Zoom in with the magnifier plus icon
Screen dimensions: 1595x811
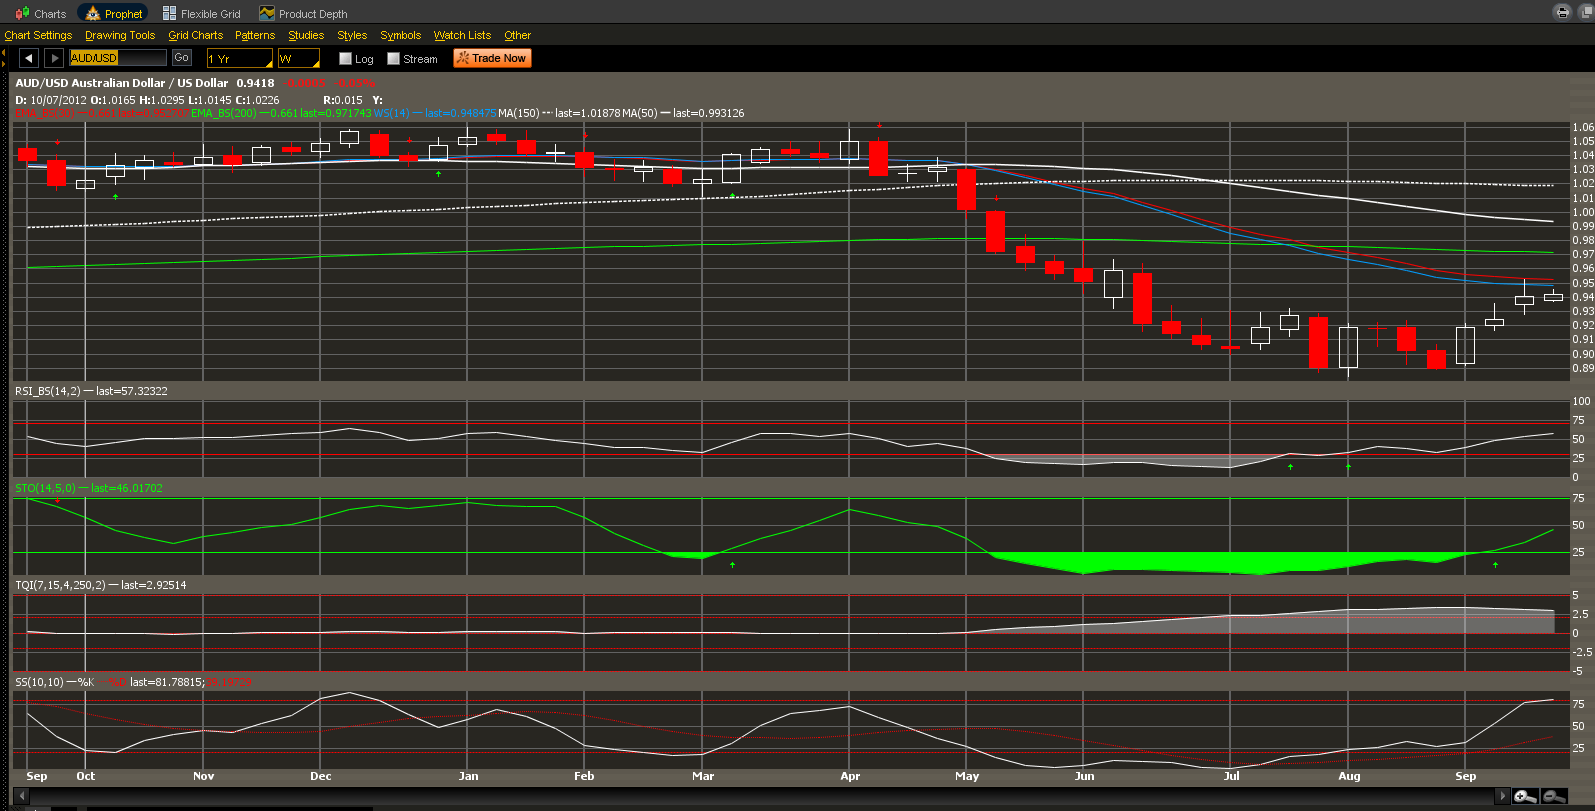(x=1525, y=796)
